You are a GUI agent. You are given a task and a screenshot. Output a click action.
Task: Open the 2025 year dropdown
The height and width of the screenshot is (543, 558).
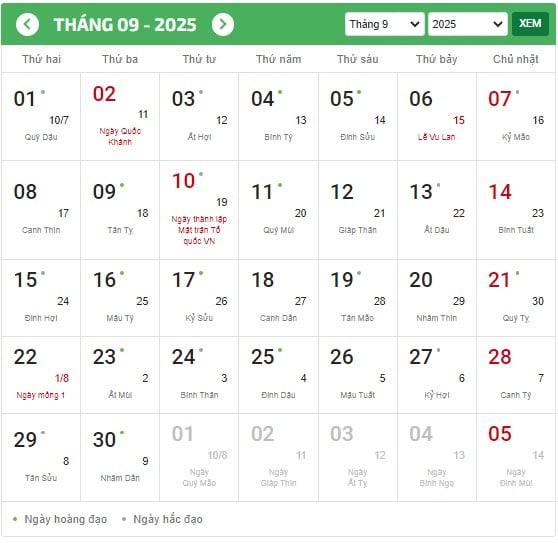tap(468, 24)
